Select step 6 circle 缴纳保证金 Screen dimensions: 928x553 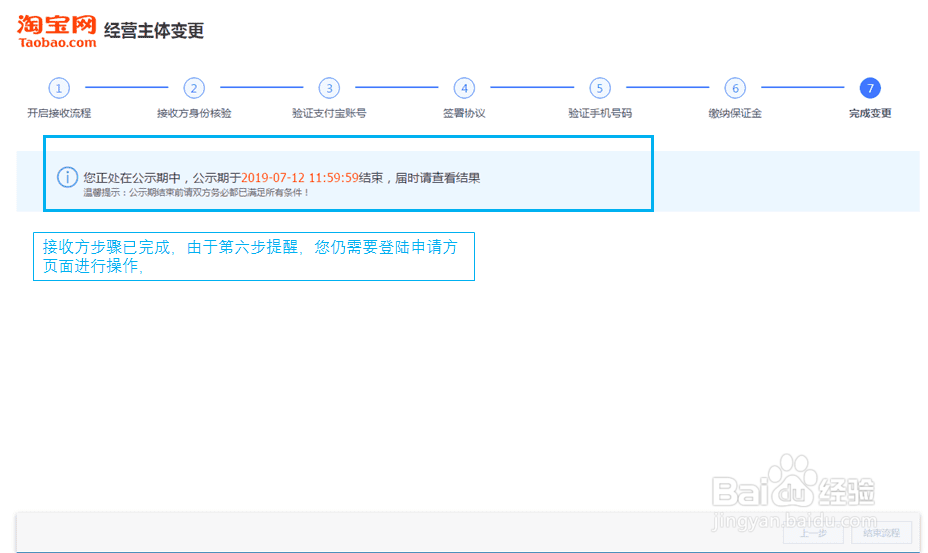tap(735, 88)
